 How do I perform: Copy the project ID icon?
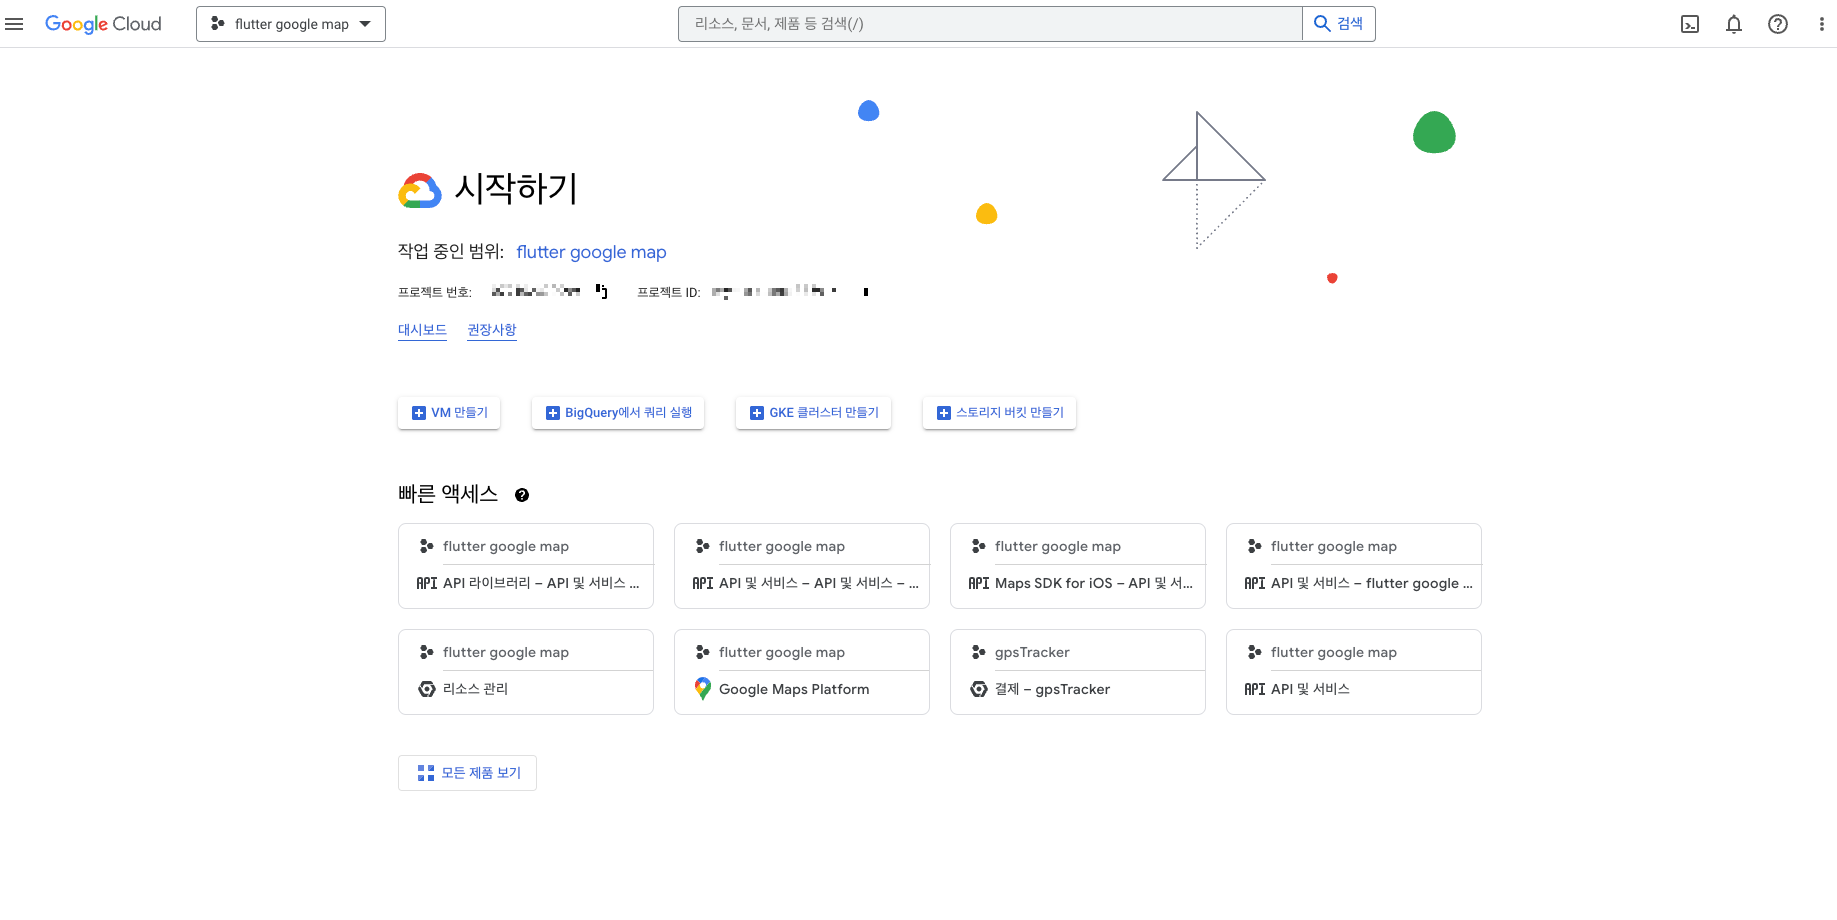(x=866, y=292)
